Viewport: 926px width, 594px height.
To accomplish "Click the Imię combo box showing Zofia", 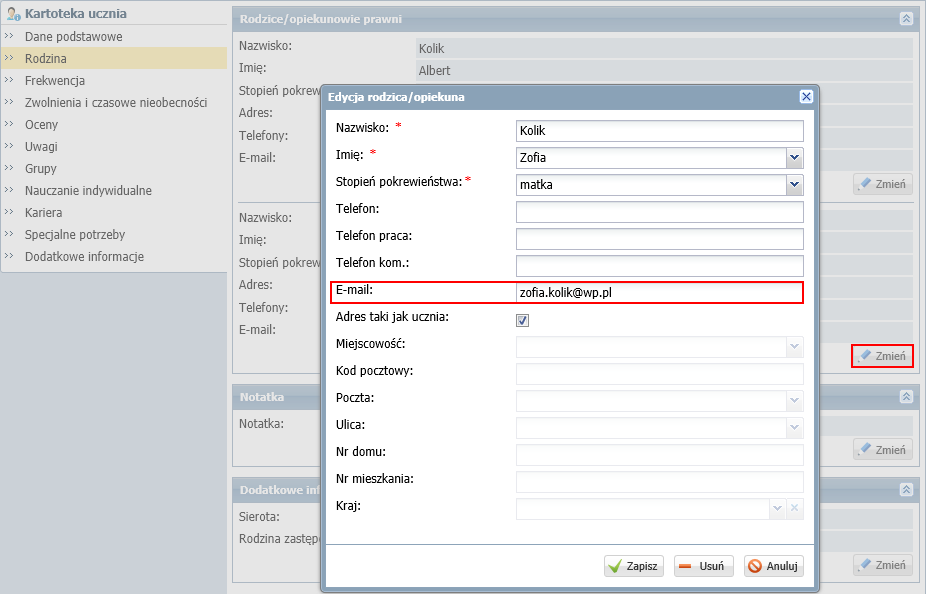I will pos(651,158).
